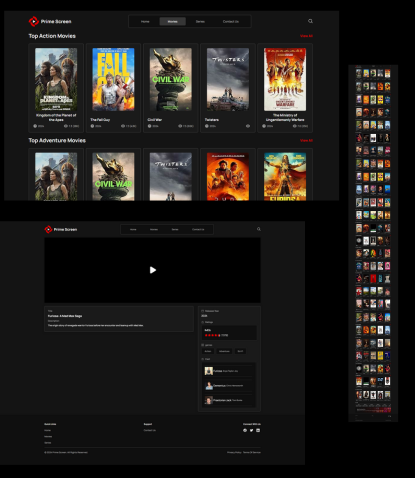Viewport: 415px width, 478px height.
Task: Open search on the movie detail page
Action: pyautogui.click(x=259, y=229)
